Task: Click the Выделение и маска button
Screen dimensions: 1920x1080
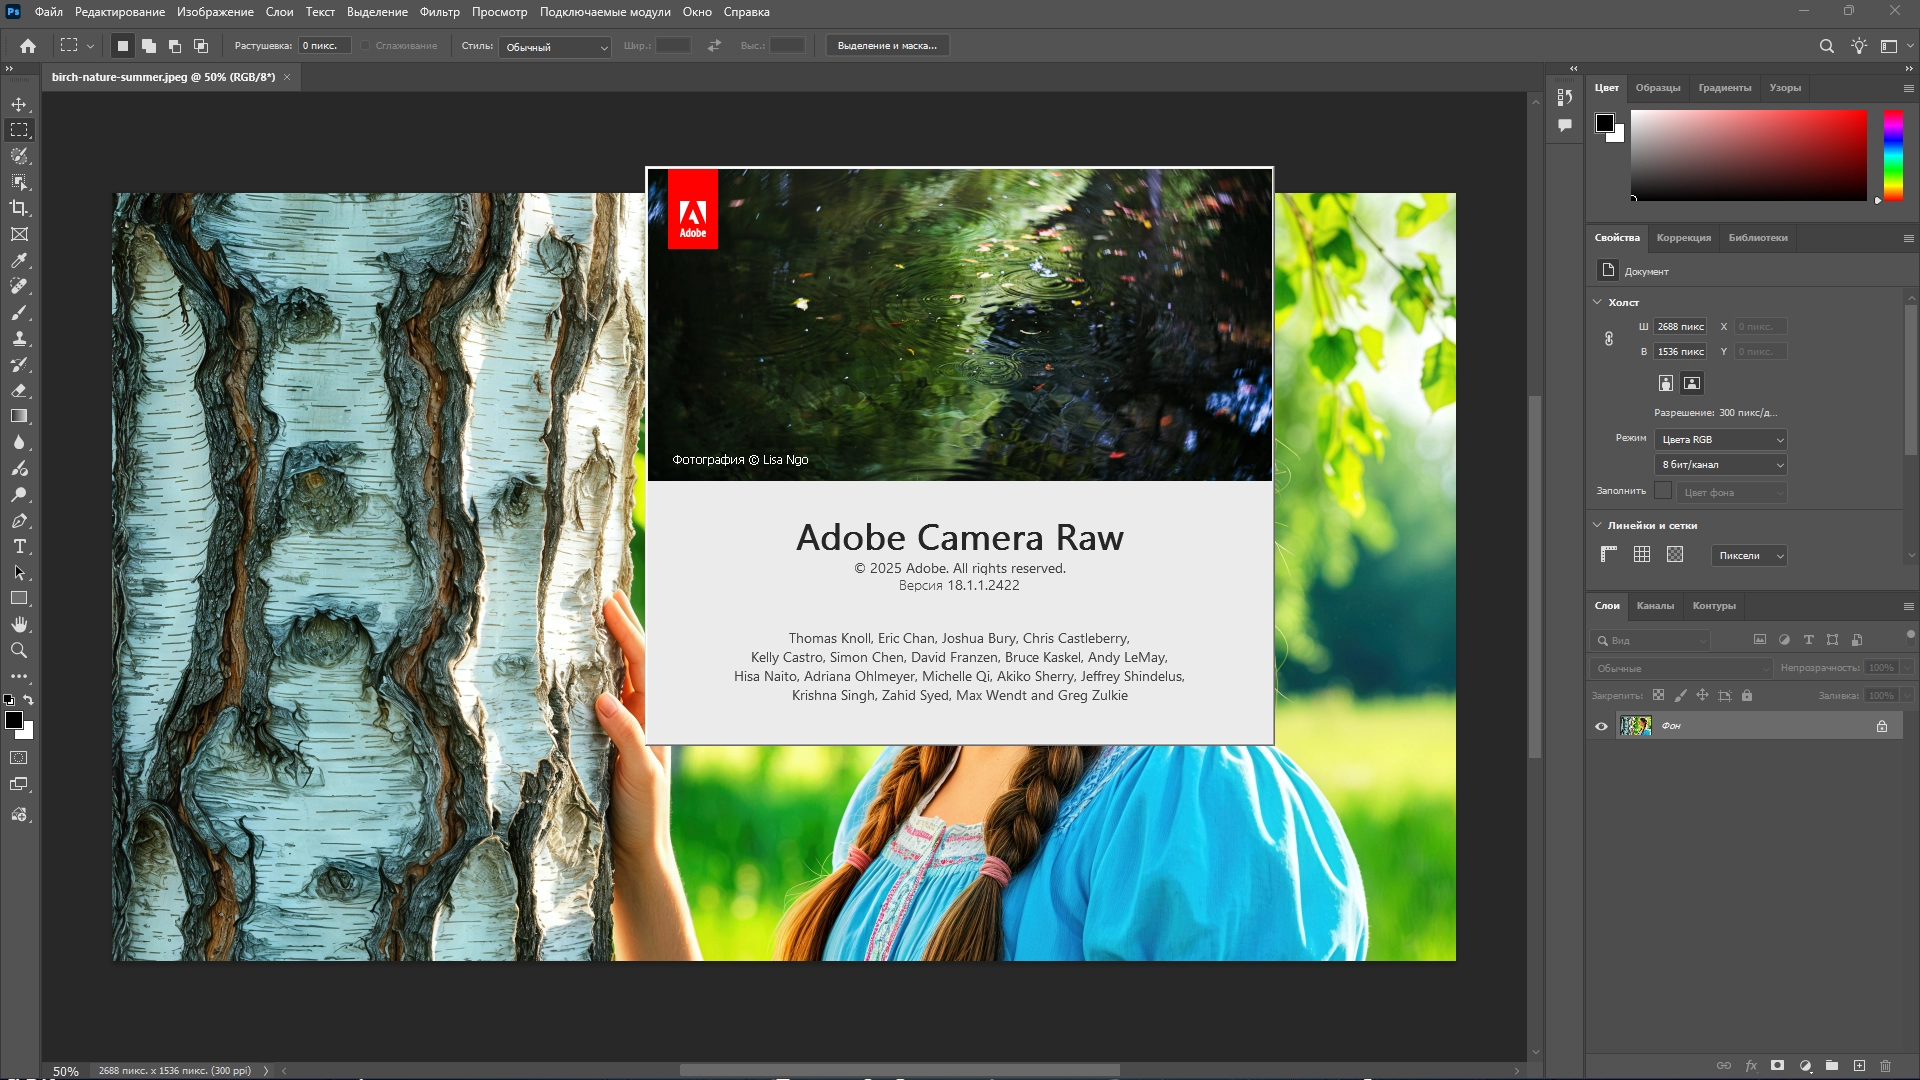Action: [x=886, y=46]
